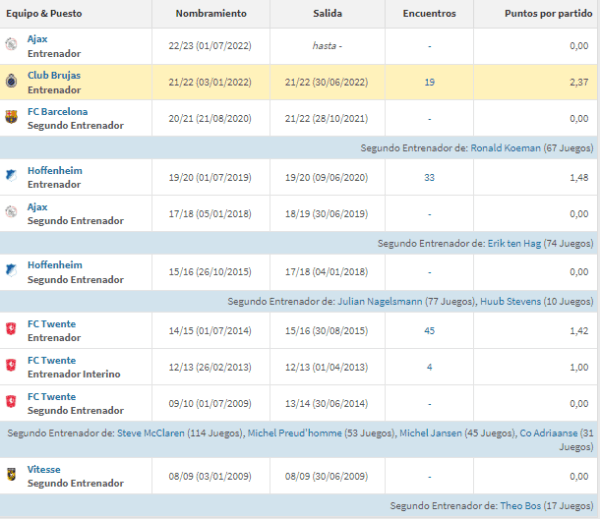Click the FC Twente crest in the 14/15 Entrenador row

click(x=11, y=329)
